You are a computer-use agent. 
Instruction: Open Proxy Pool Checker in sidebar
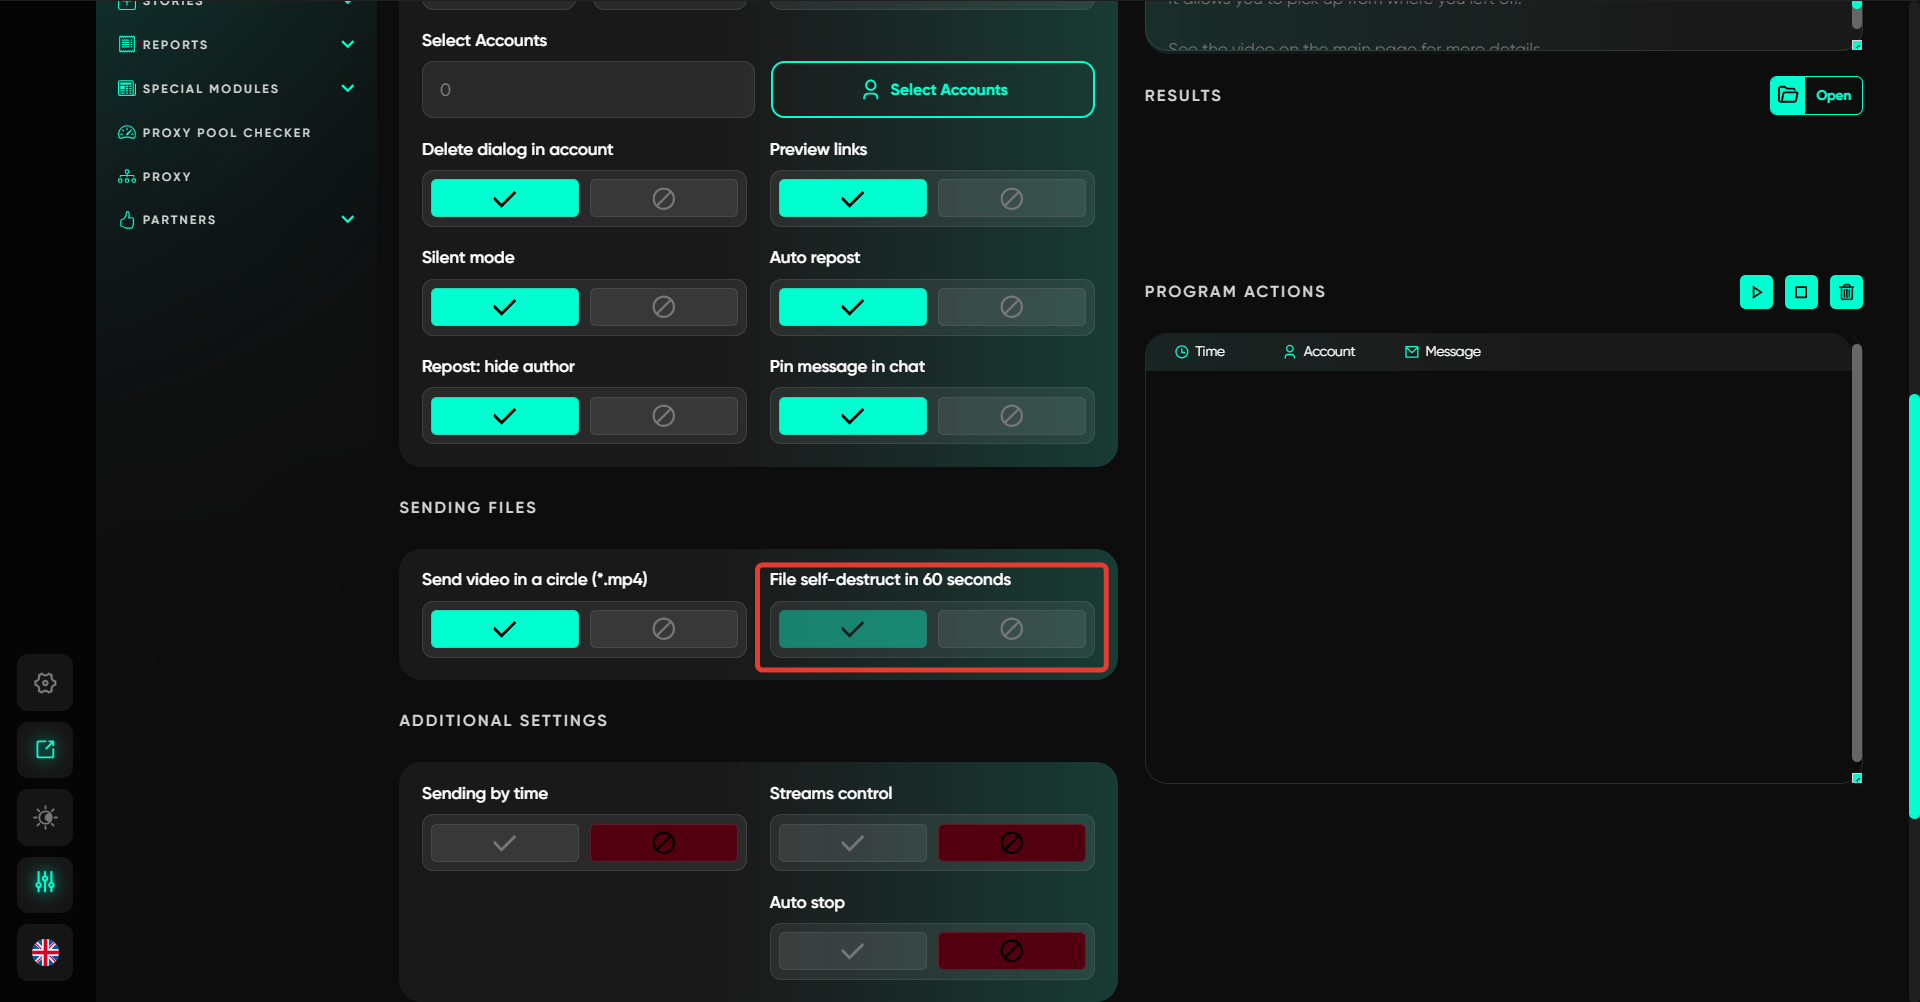click(x=226, y=132)
